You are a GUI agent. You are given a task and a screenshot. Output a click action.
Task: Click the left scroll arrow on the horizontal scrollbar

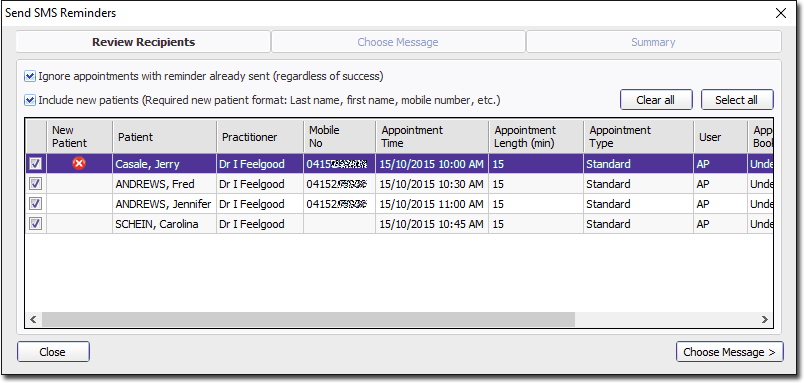point(33,319)
